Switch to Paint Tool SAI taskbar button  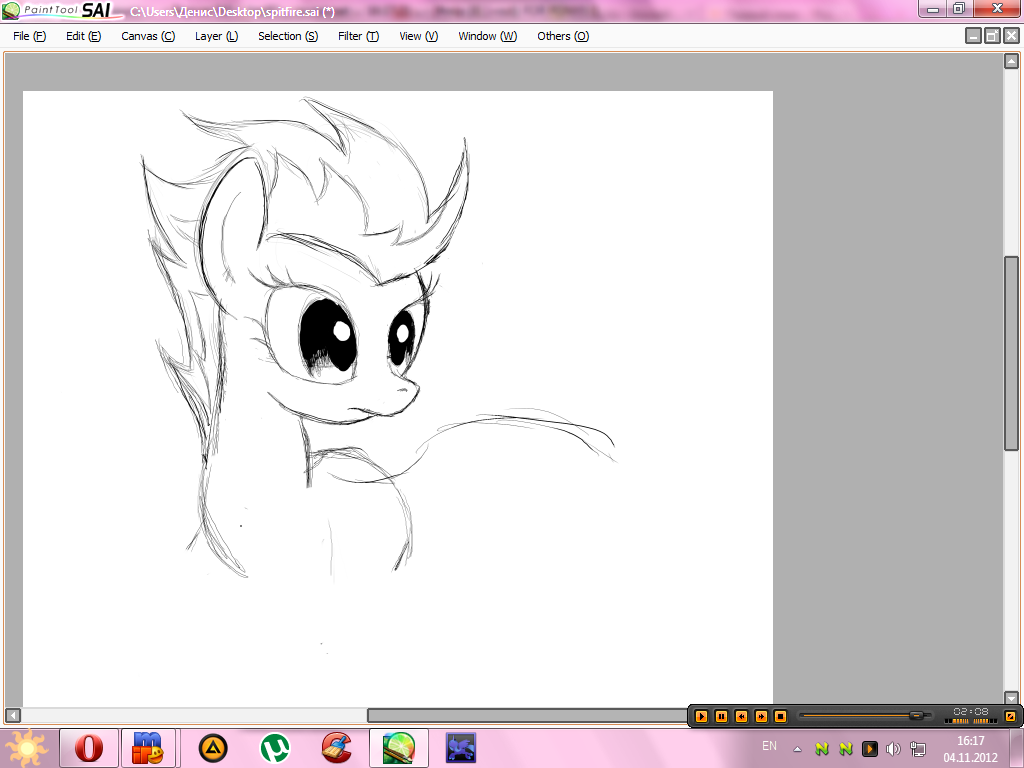tap(399, 748)
